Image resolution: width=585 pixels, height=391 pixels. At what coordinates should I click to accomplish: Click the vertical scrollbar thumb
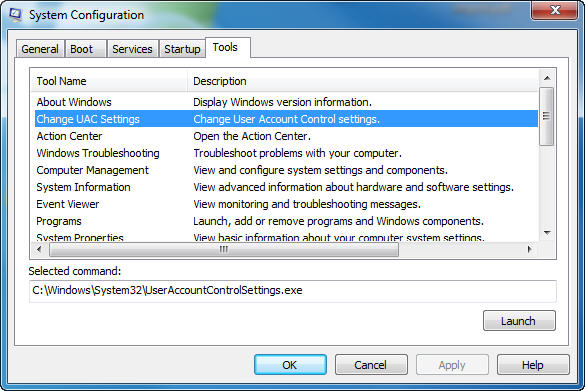click(547, 116)
